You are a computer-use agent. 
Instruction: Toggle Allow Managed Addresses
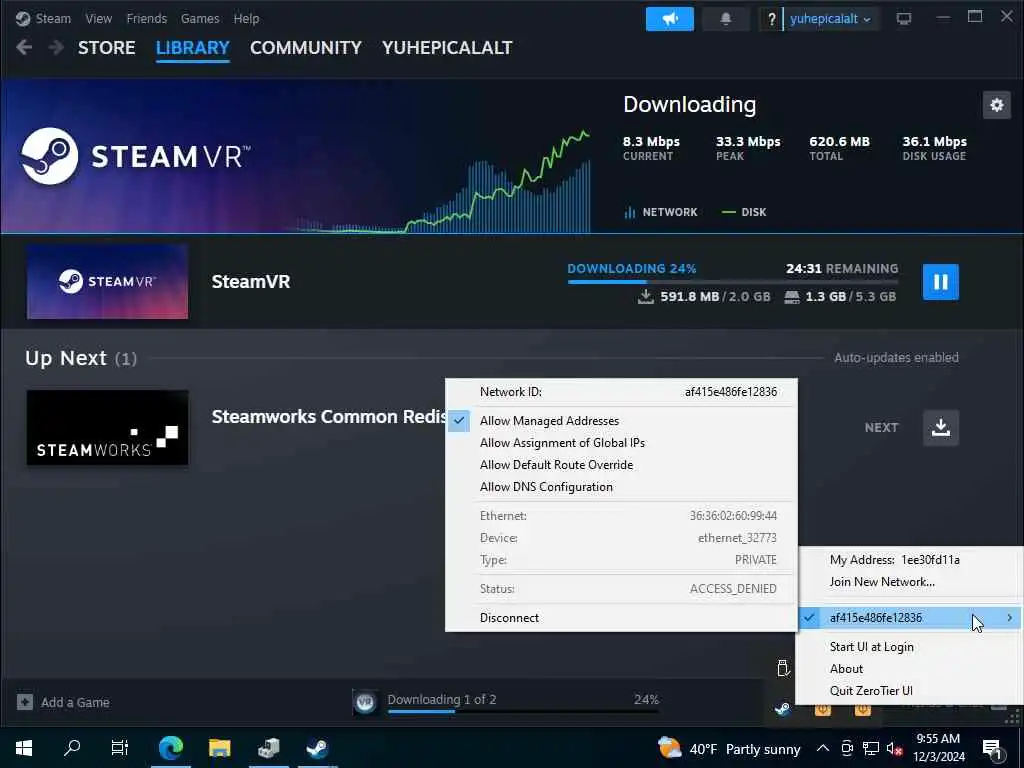pos(621,421)
